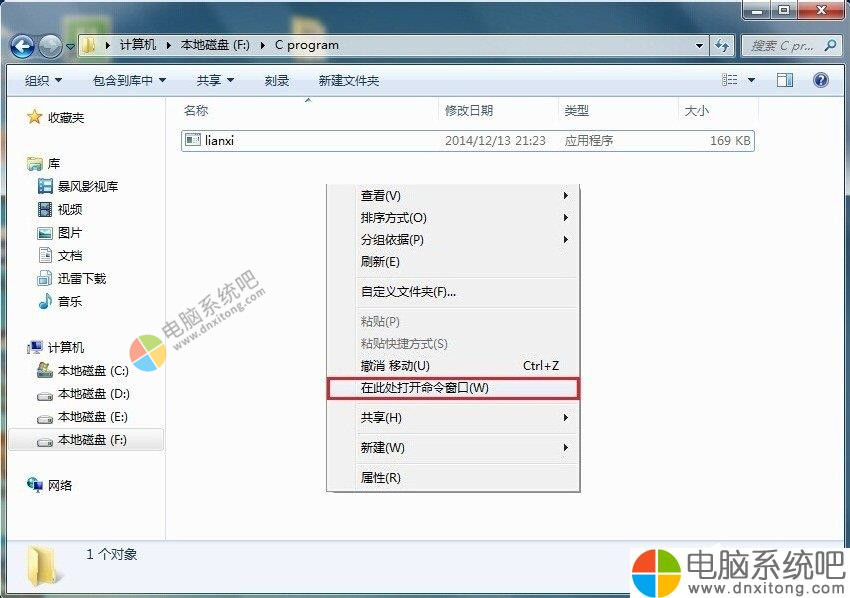
Task: Open help with the question mark icon
Action: (x=821, y=80)
